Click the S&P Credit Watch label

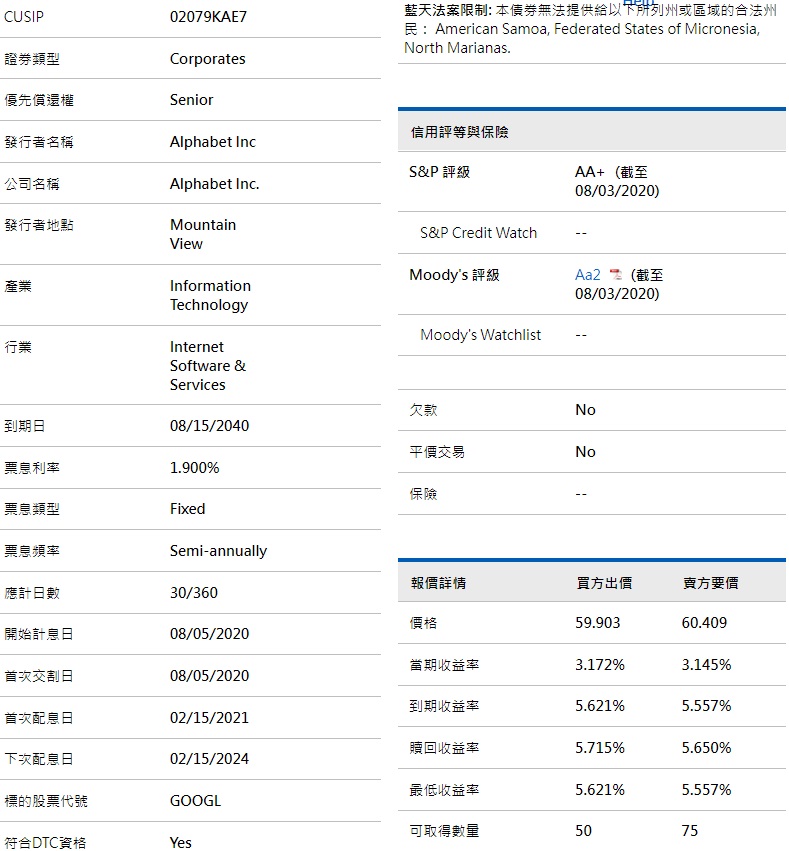pos(478,233)
